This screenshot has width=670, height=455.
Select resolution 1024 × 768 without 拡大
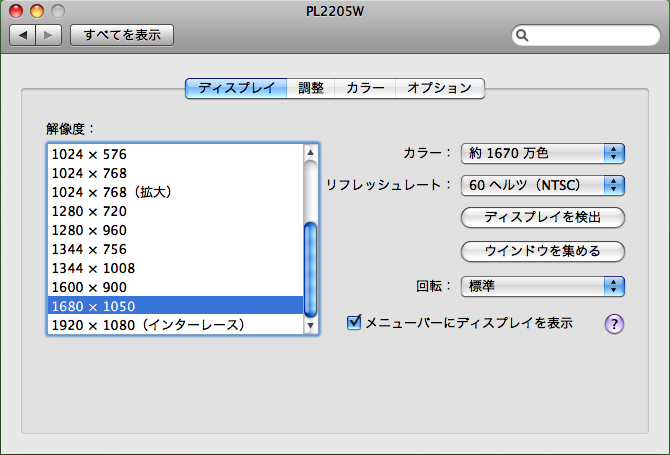(x=175, y=173)
